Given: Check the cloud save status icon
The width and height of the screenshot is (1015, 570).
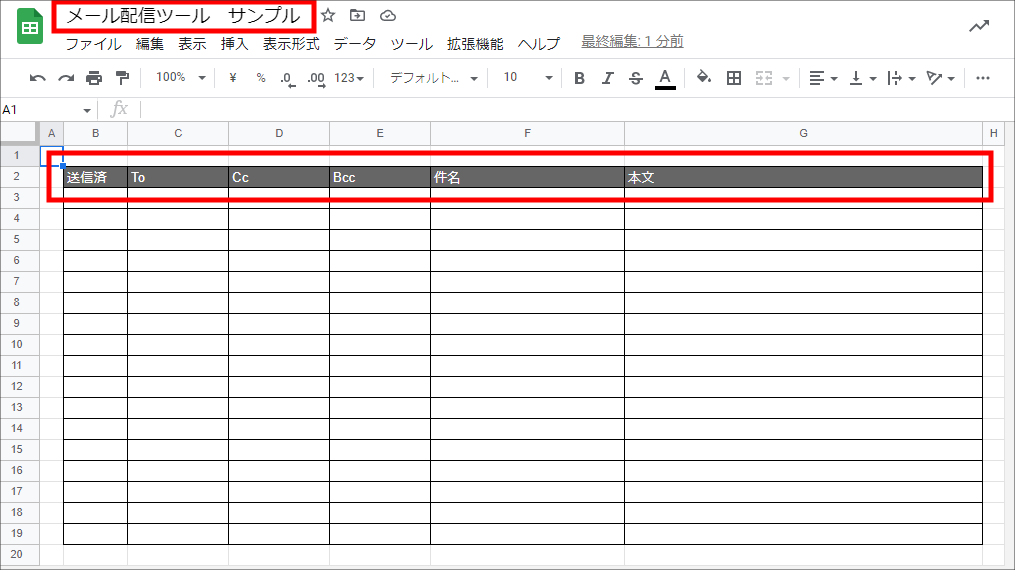Looking at the screenshot, I should pyautogui.click(x=388, y=16).
